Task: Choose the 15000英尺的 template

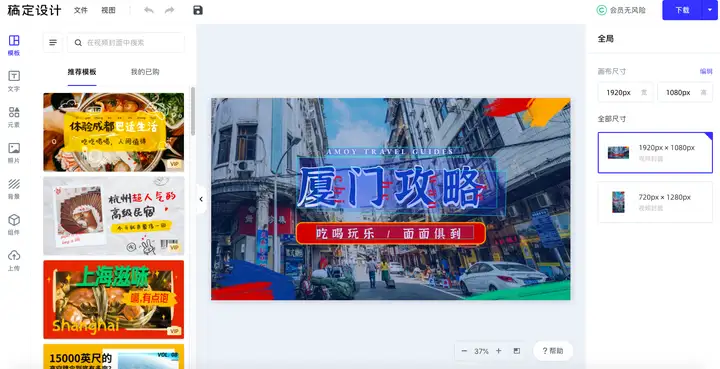Action: [x=114, y=357]
